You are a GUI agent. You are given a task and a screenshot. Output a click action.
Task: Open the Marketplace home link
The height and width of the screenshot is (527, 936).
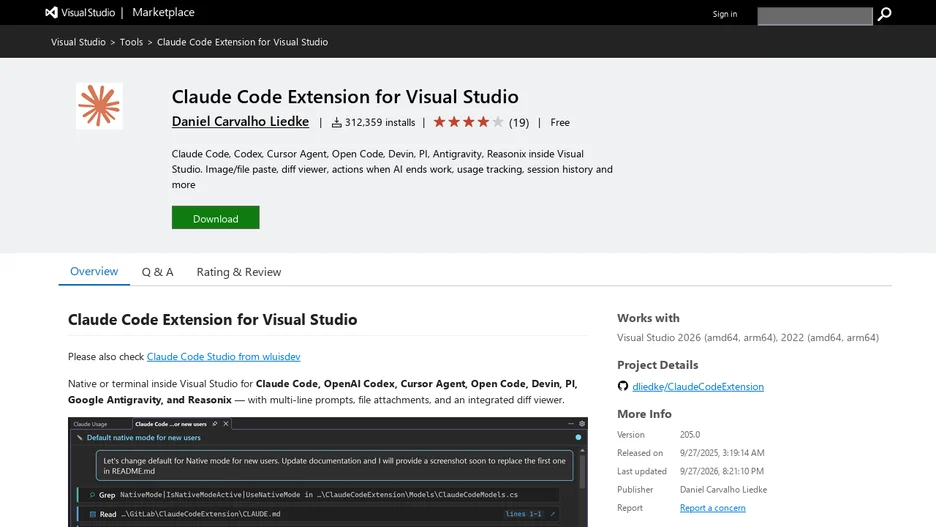coord(163,13)
